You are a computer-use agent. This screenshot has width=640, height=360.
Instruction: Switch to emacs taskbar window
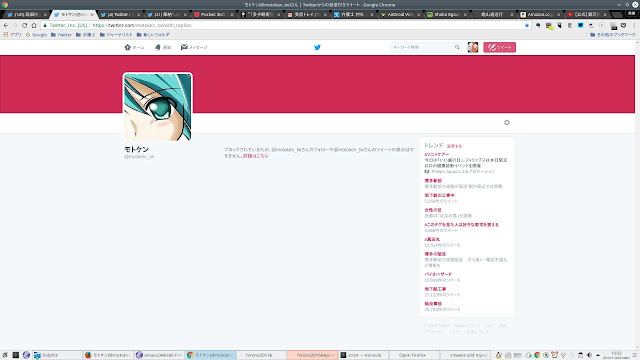[x=159, y=355]
